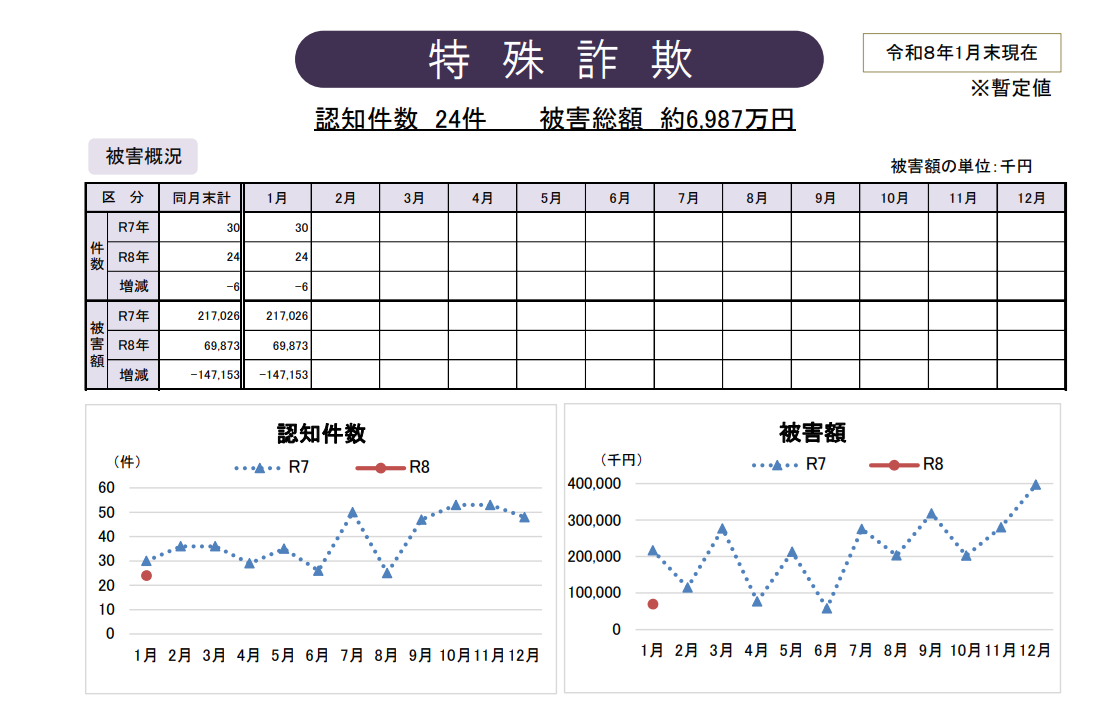Click the R7 triangle legend marker in 被害額 chart

(x=776, y=465)
